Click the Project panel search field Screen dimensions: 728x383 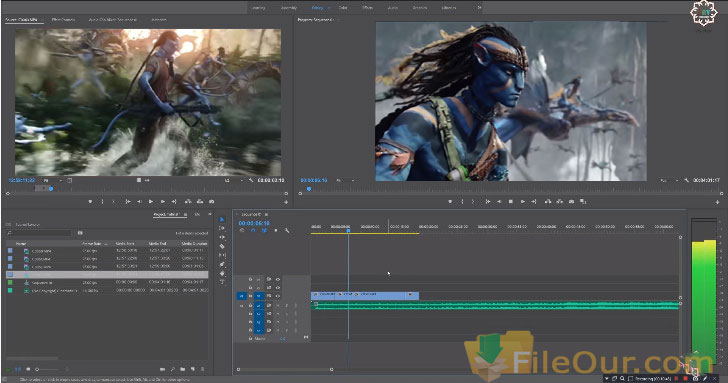click(x=39, y=233)
